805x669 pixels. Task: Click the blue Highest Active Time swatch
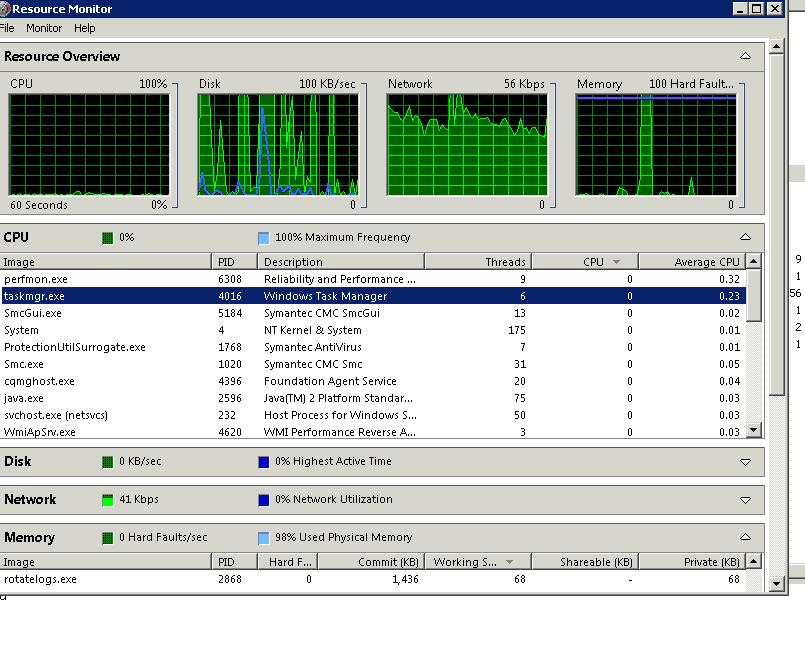(x=263, y=462)
